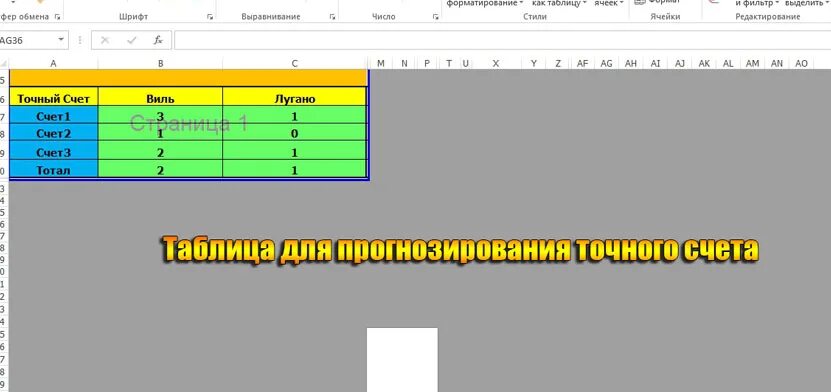831x392 pixels.
Task: Select the Лугано value in Тотал row
Action: tap(295, 168)
